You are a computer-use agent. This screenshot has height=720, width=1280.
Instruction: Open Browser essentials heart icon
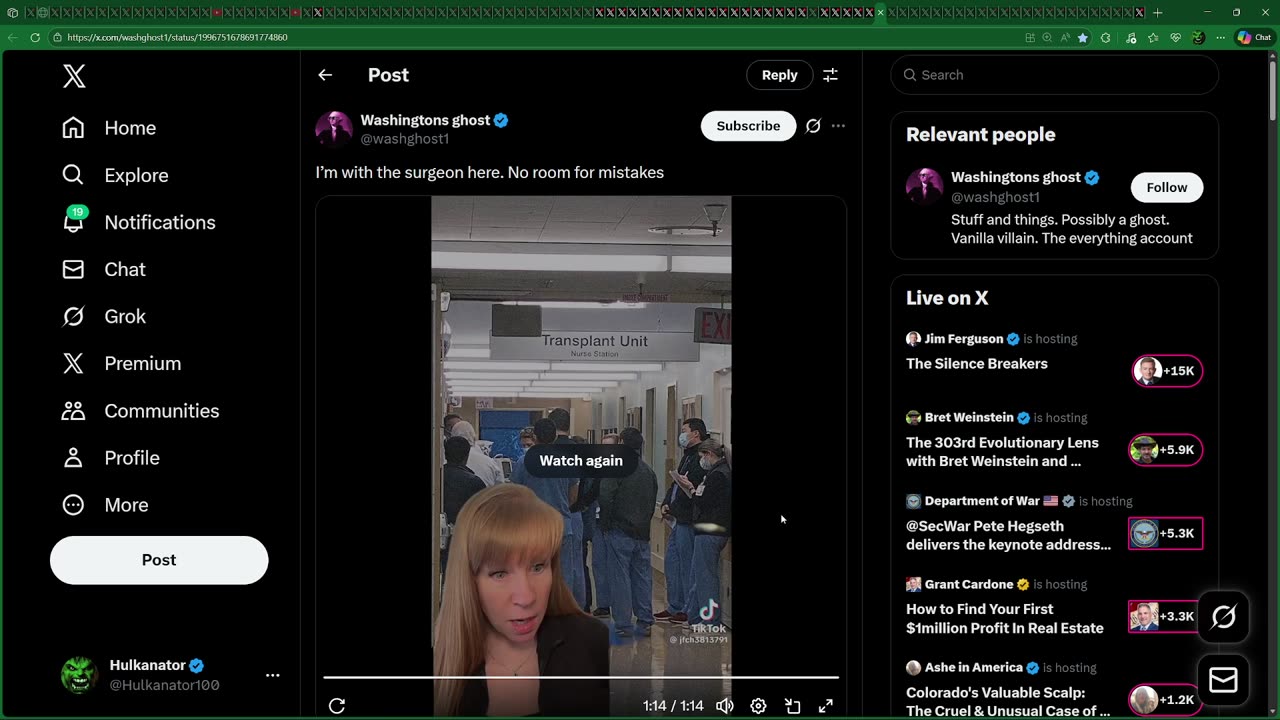coord(1176,37)
